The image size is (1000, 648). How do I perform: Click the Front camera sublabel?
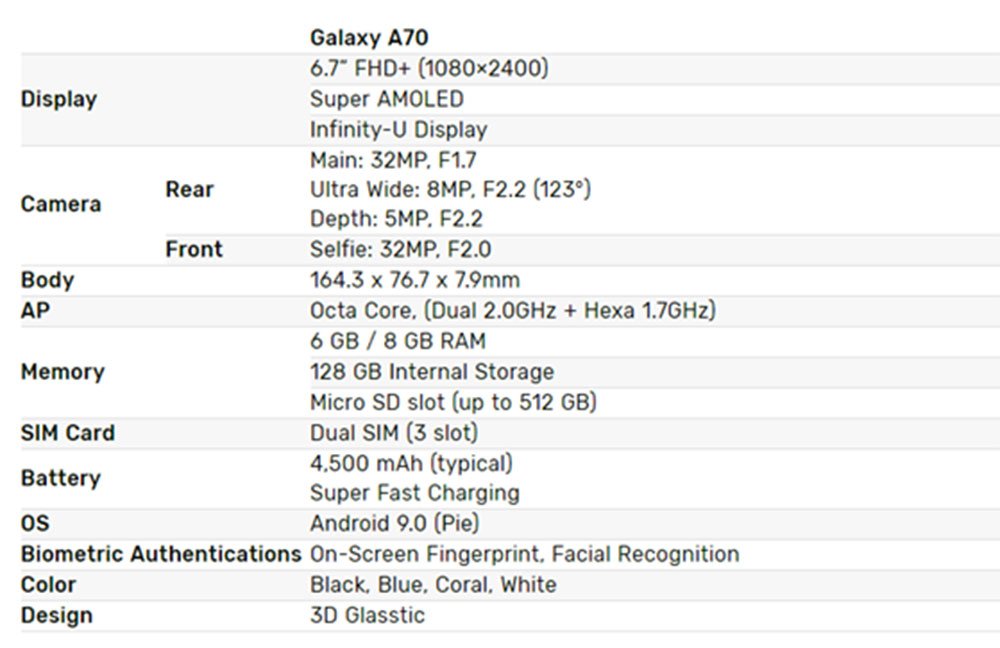pos(194,249)
